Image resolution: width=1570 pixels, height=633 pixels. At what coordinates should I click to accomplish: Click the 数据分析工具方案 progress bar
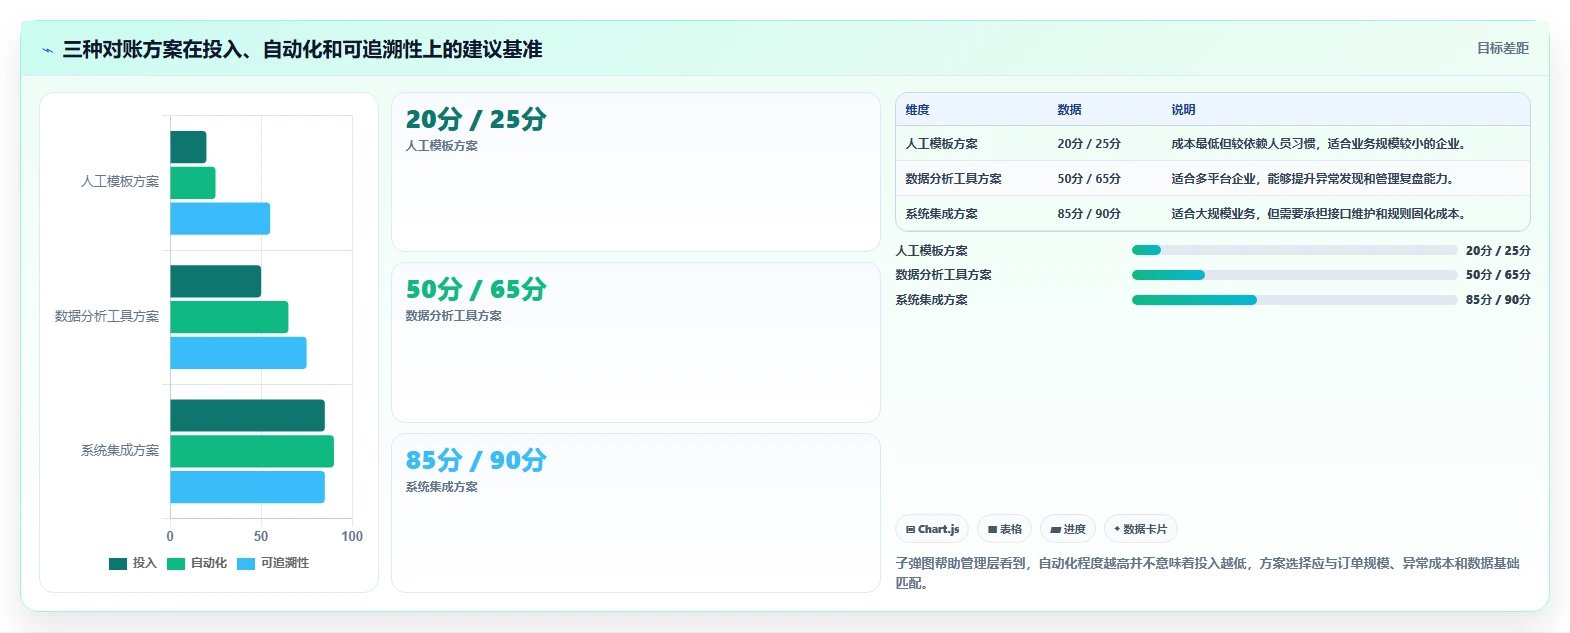tap(1294, 275)
